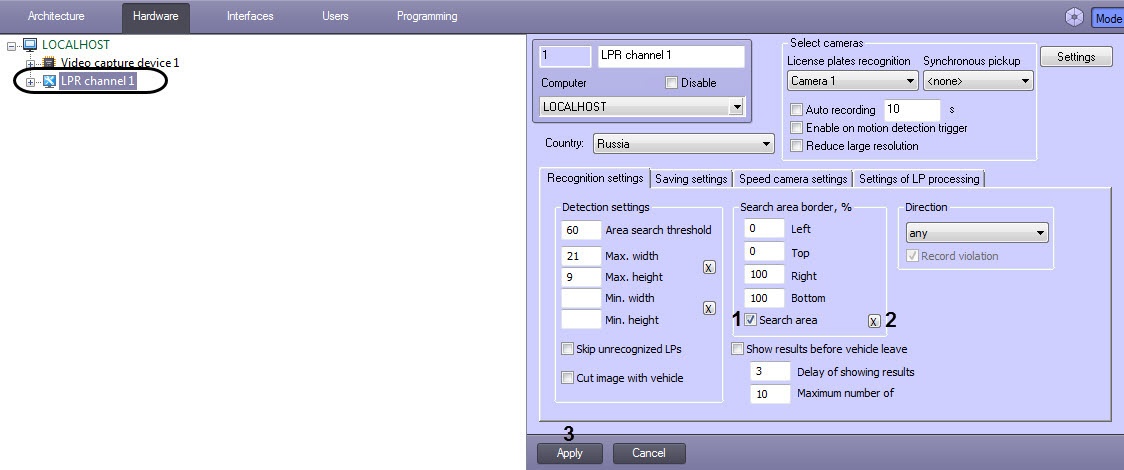Viewport: 1124px width, 470px height.
Task: Expand the LPR channel 1 node
Action: click(30, 82)
